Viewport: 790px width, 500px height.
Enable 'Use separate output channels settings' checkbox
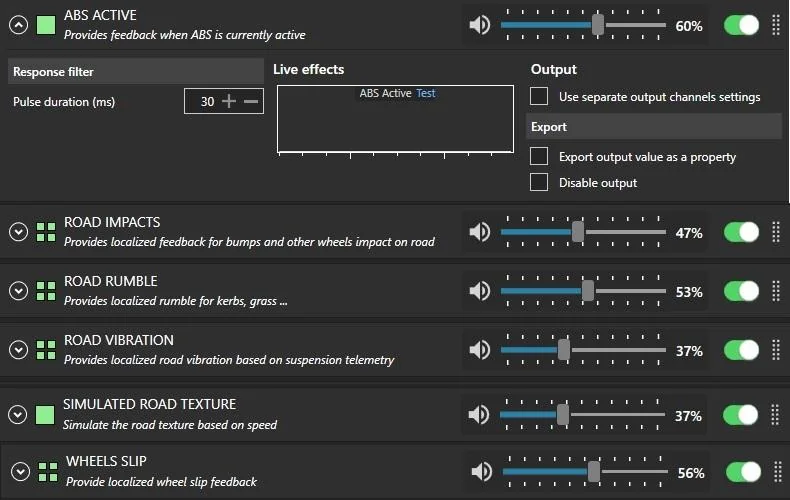pyautogui.click(x=539, y=97)
